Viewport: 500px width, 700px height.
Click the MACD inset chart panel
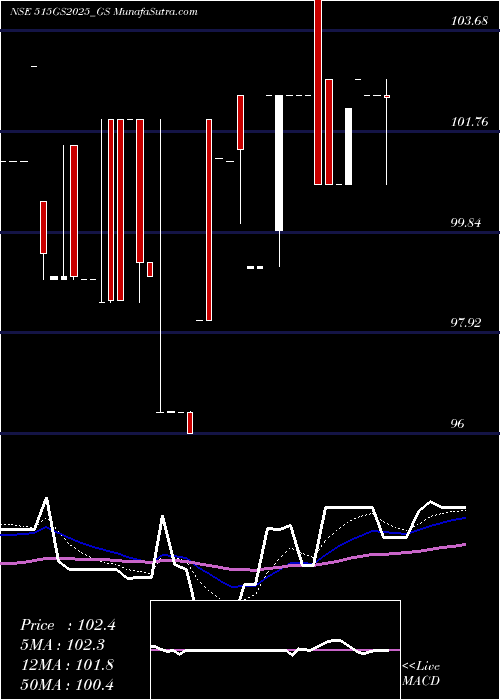click(275, 650)
